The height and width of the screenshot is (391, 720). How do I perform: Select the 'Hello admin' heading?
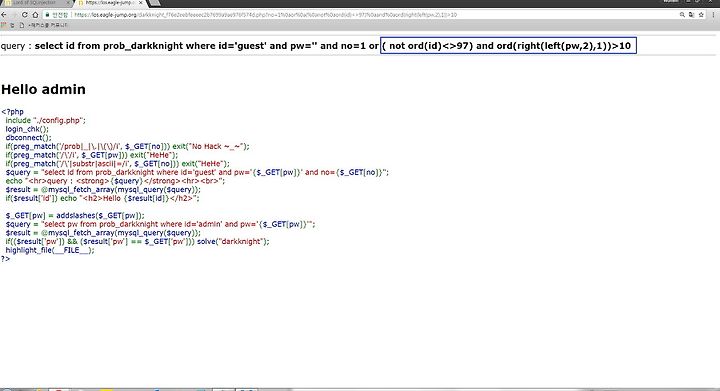pyautogui.click(x=44, y=89)
